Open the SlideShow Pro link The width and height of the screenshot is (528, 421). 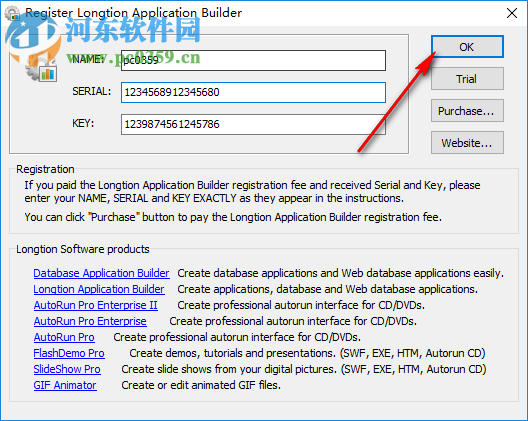pyautogui.click(x=67, y=369)
